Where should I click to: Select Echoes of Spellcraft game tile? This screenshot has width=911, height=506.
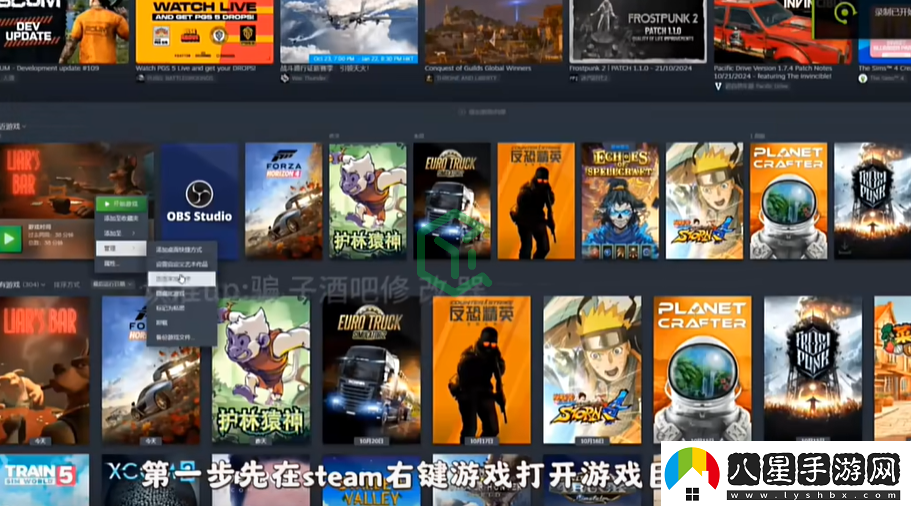(x=621, y=201)
